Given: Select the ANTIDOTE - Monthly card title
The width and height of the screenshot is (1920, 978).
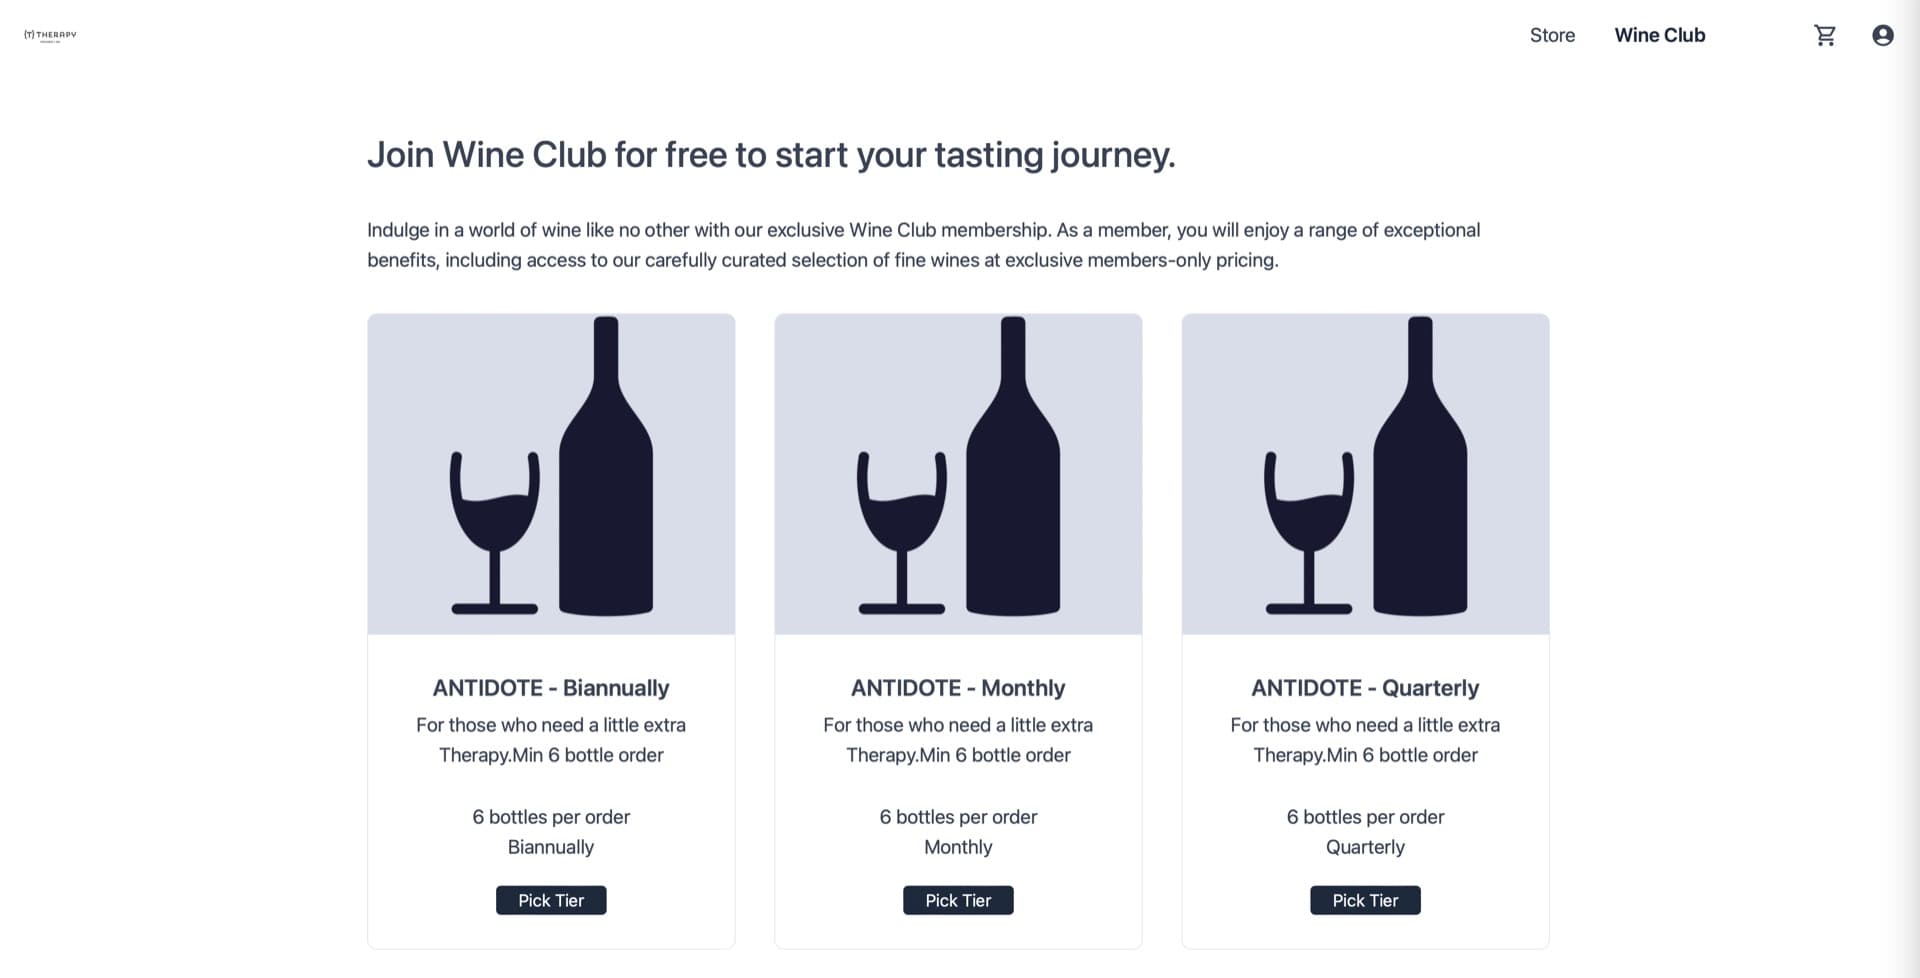Looking at the screenshot, I should (x=958, y=687).
